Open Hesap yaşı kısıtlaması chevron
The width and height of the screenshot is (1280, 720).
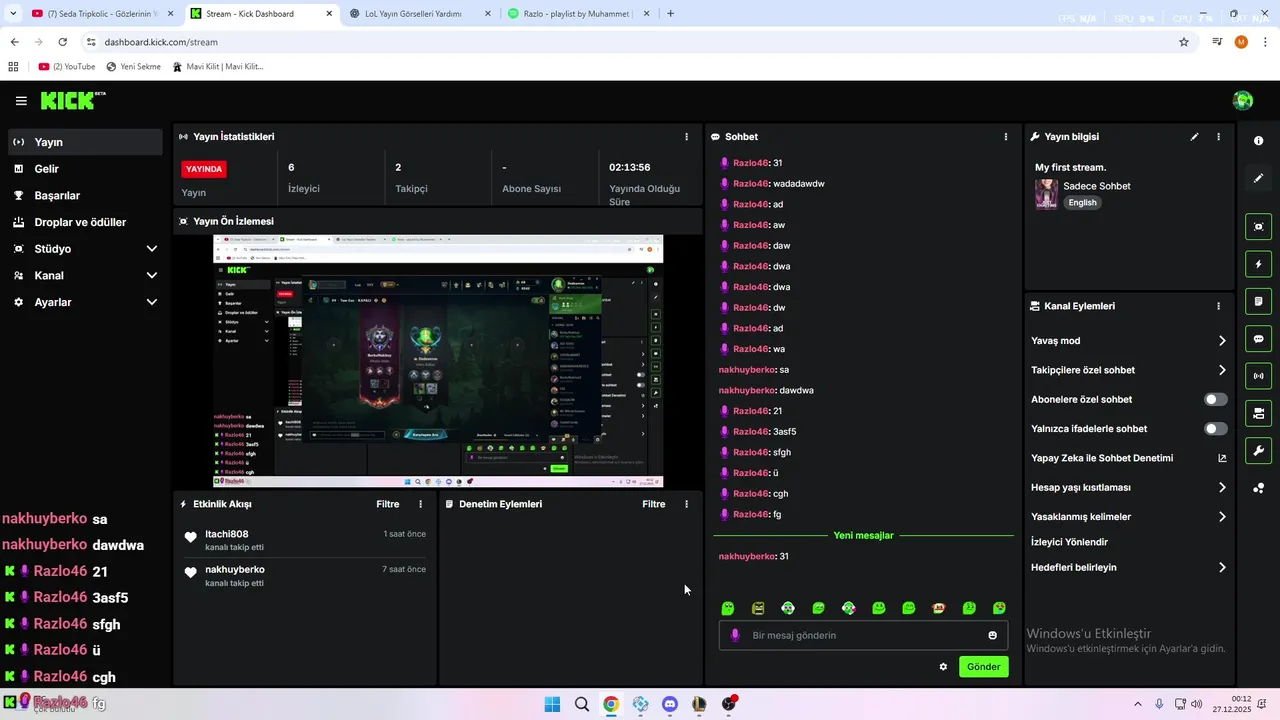(1222, 488)
